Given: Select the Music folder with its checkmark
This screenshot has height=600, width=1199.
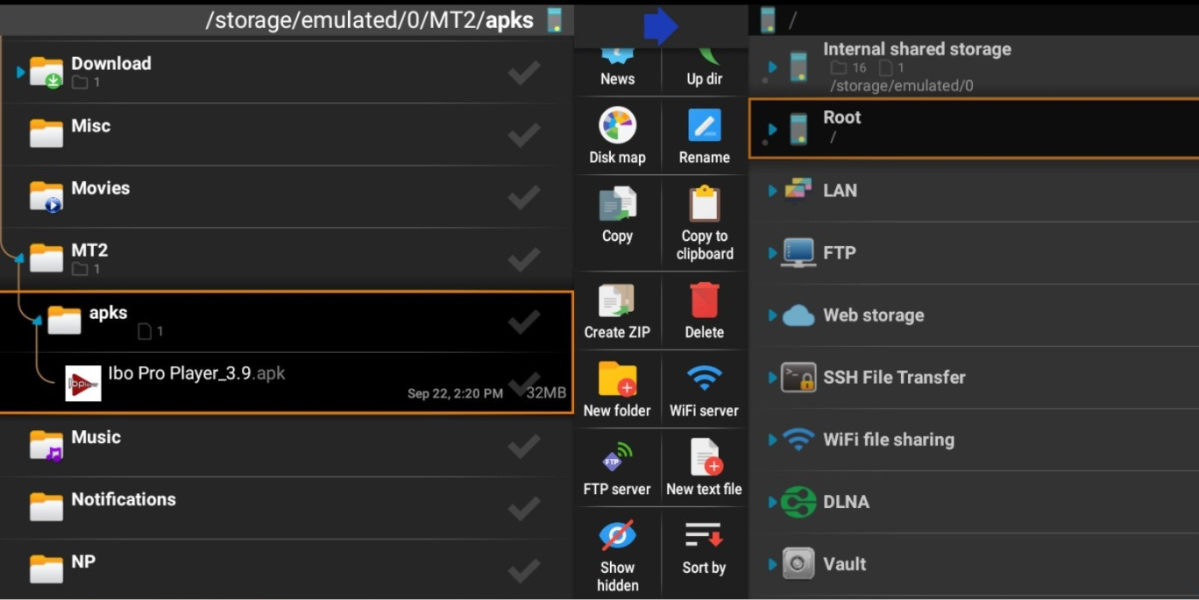Looking at the screenshot, I should point(523,448).
